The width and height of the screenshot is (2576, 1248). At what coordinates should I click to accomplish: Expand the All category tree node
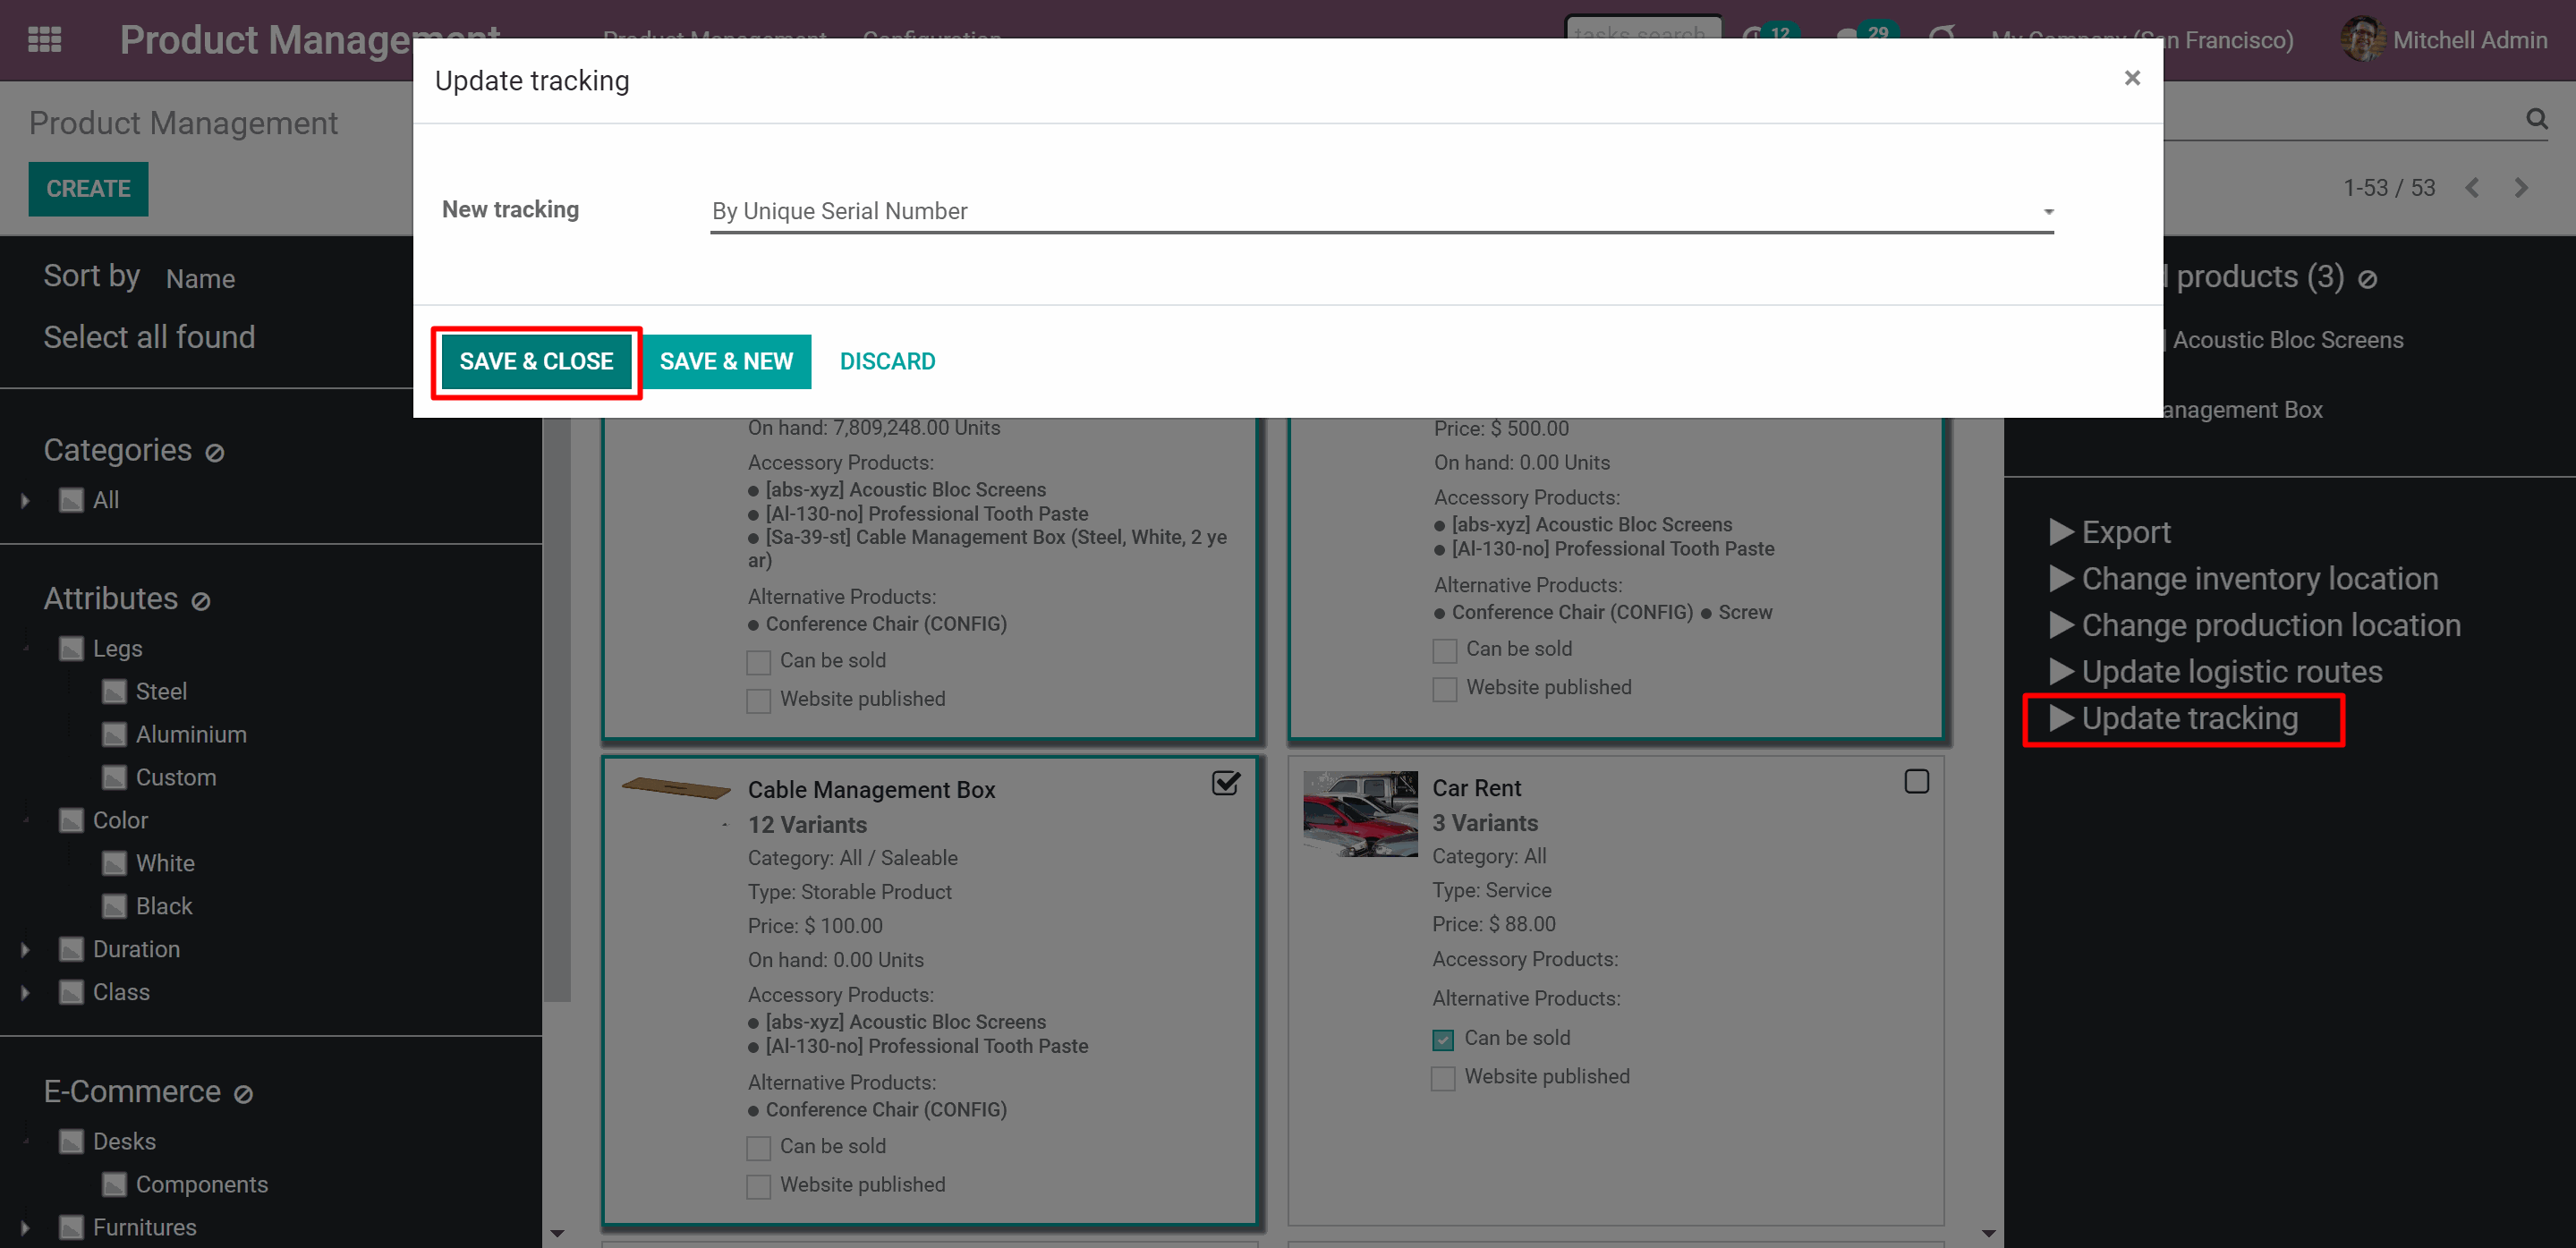coord(25,500)
